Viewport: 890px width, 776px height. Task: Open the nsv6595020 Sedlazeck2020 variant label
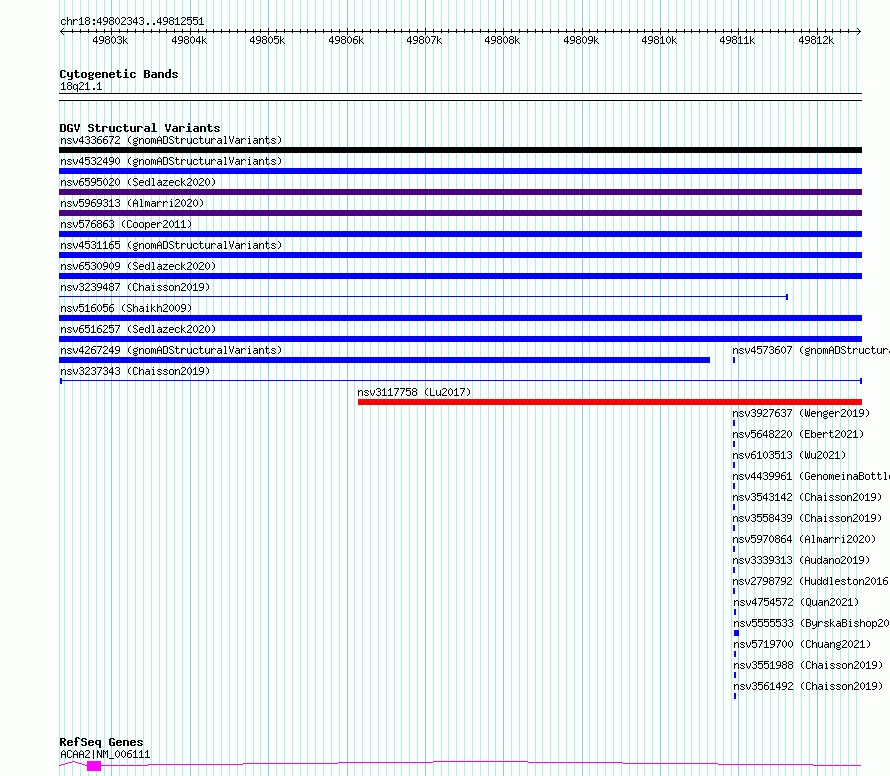(x=138, y=182)
